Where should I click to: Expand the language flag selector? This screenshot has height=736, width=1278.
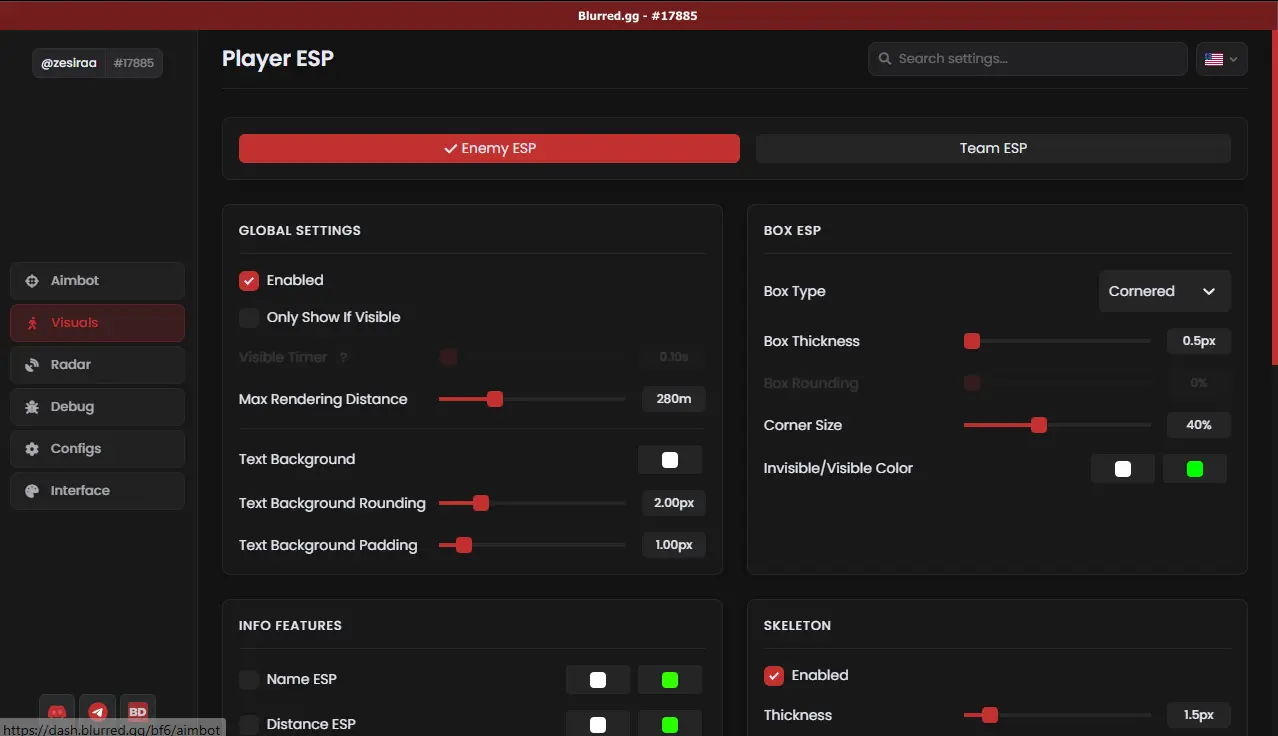1221,59
